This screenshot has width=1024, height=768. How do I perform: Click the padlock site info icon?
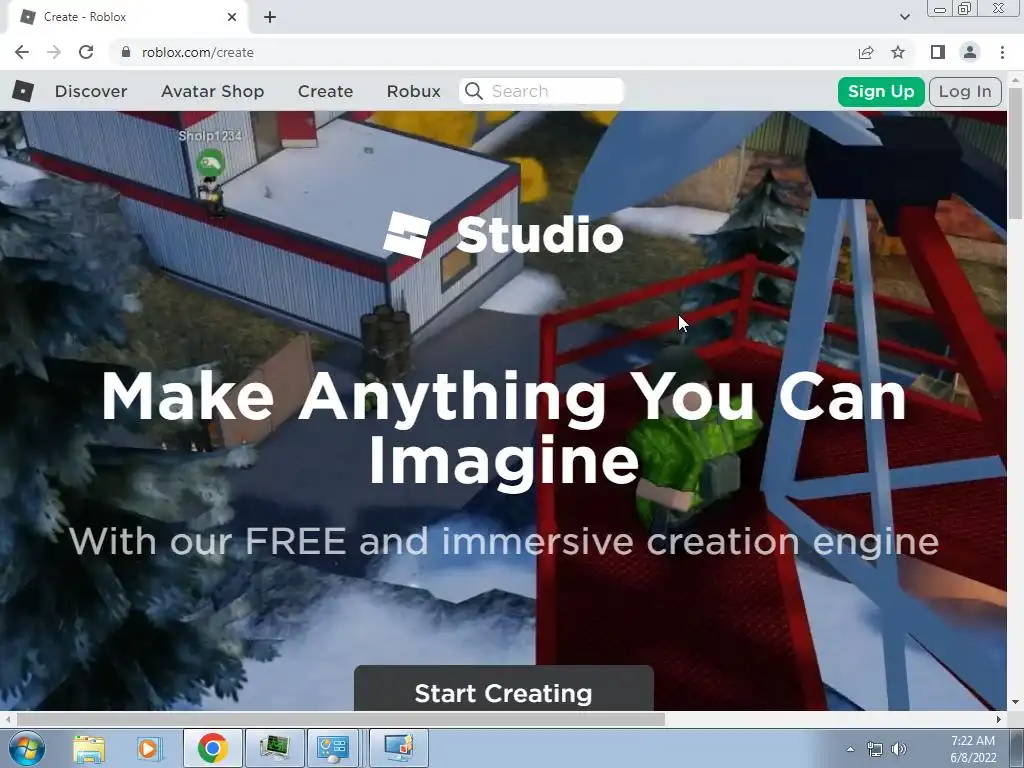tap(126, 52)
